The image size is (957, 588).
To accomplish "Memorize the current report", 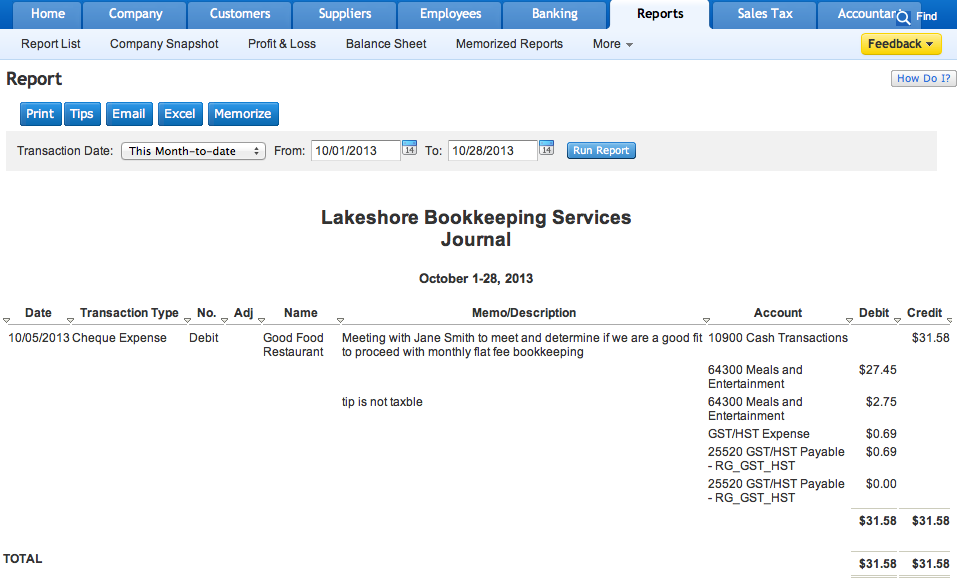I will (x=243, y=113).
